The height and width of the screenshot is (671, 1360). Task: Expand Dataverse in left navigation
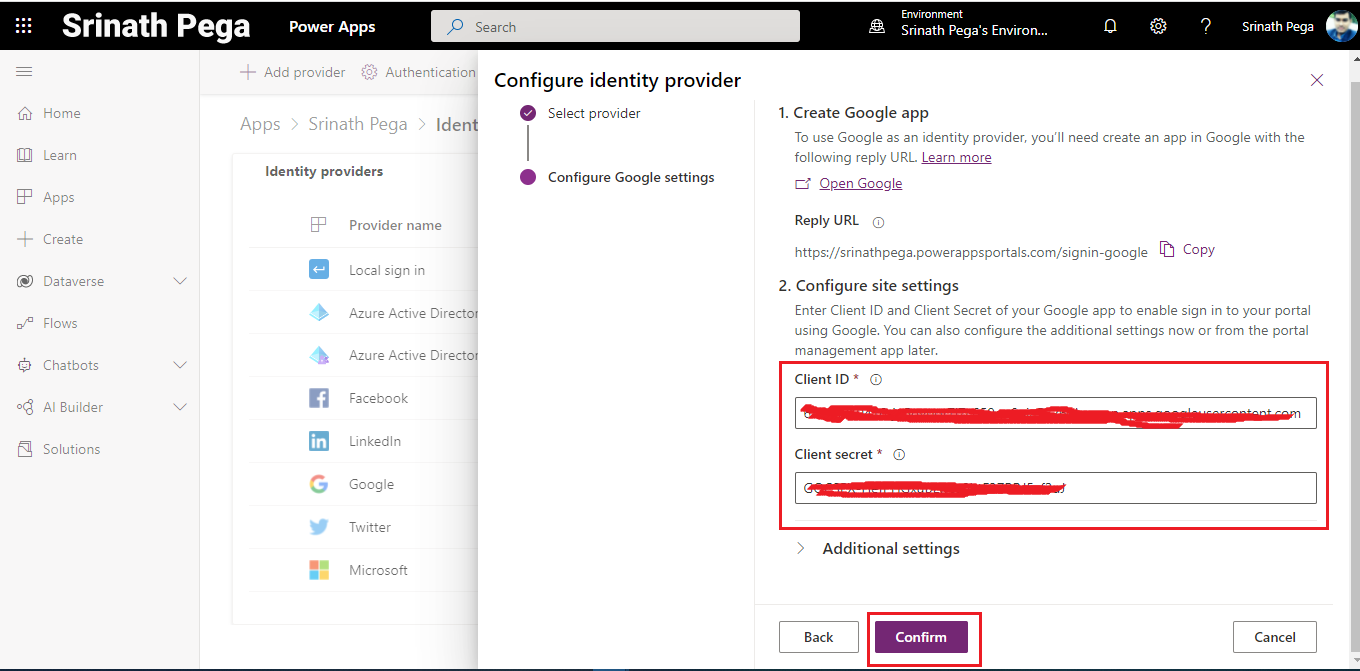pyautogui.click(x=180, y=282)
